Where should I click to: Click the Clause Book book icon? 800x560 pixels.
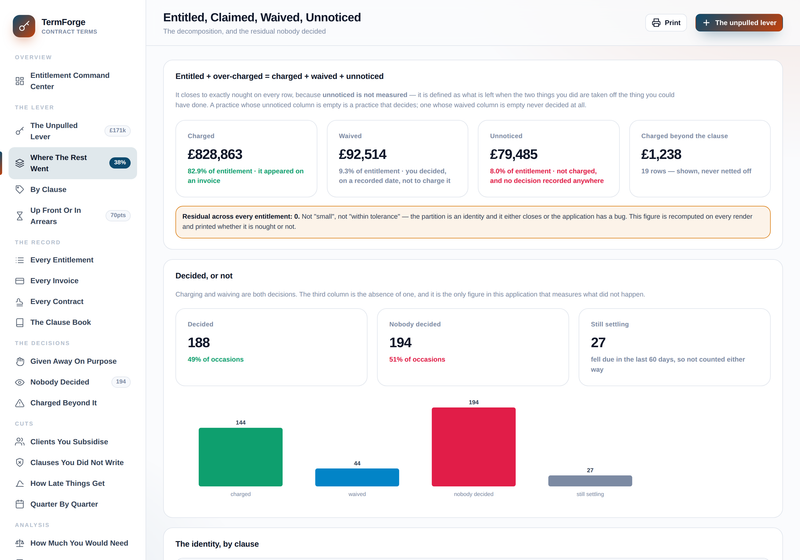coord(19,322)
